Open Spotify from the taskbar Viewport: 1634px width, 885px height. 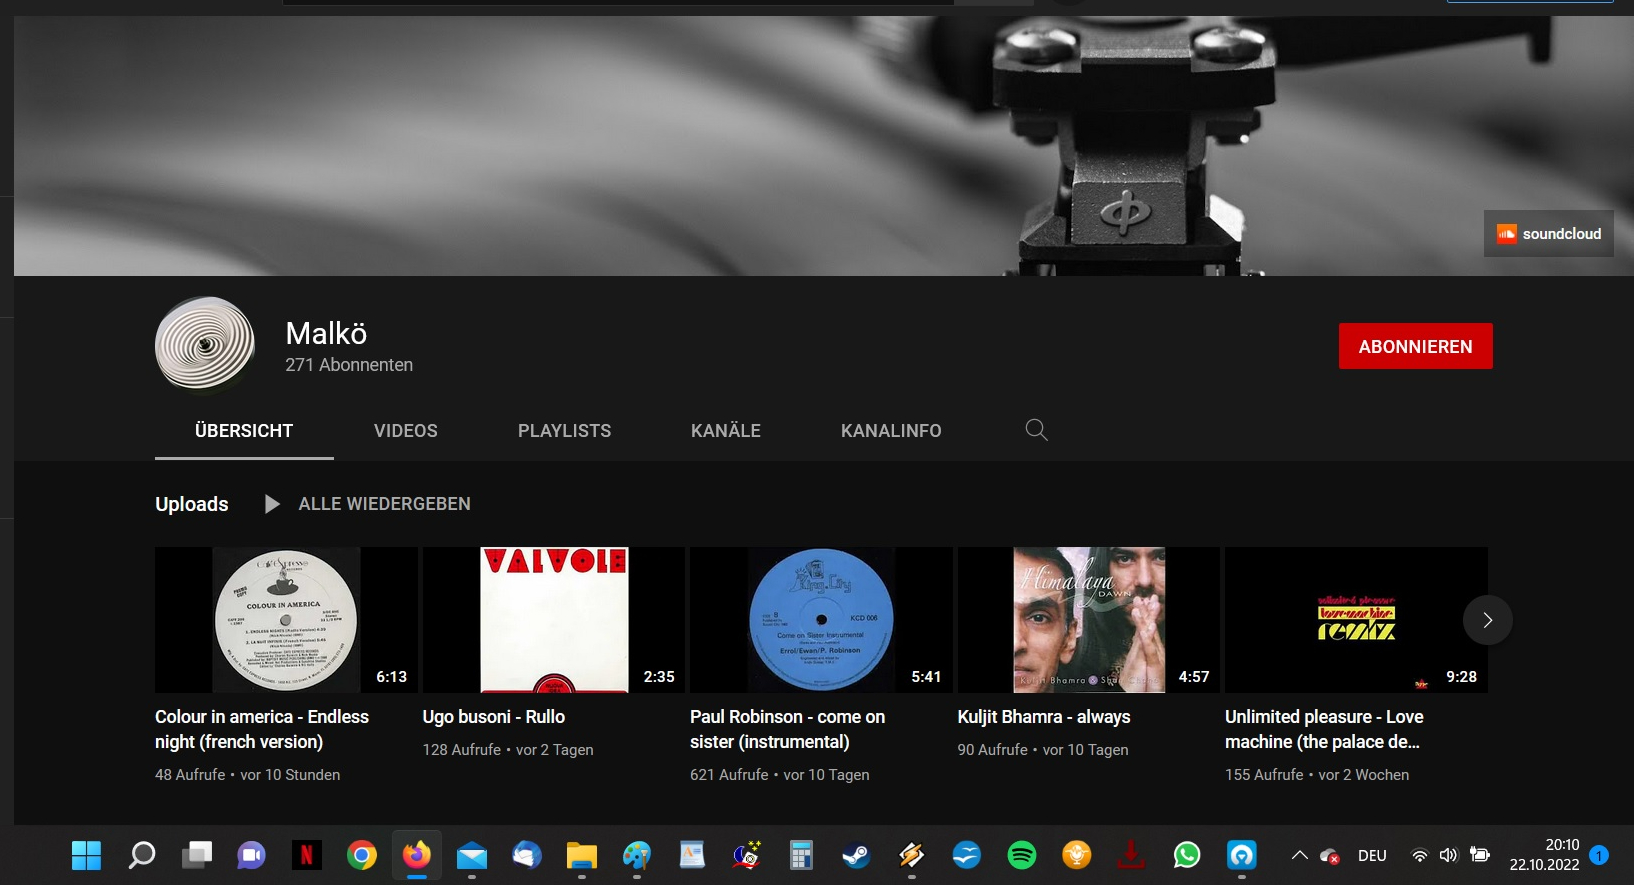click(1021, 855)
